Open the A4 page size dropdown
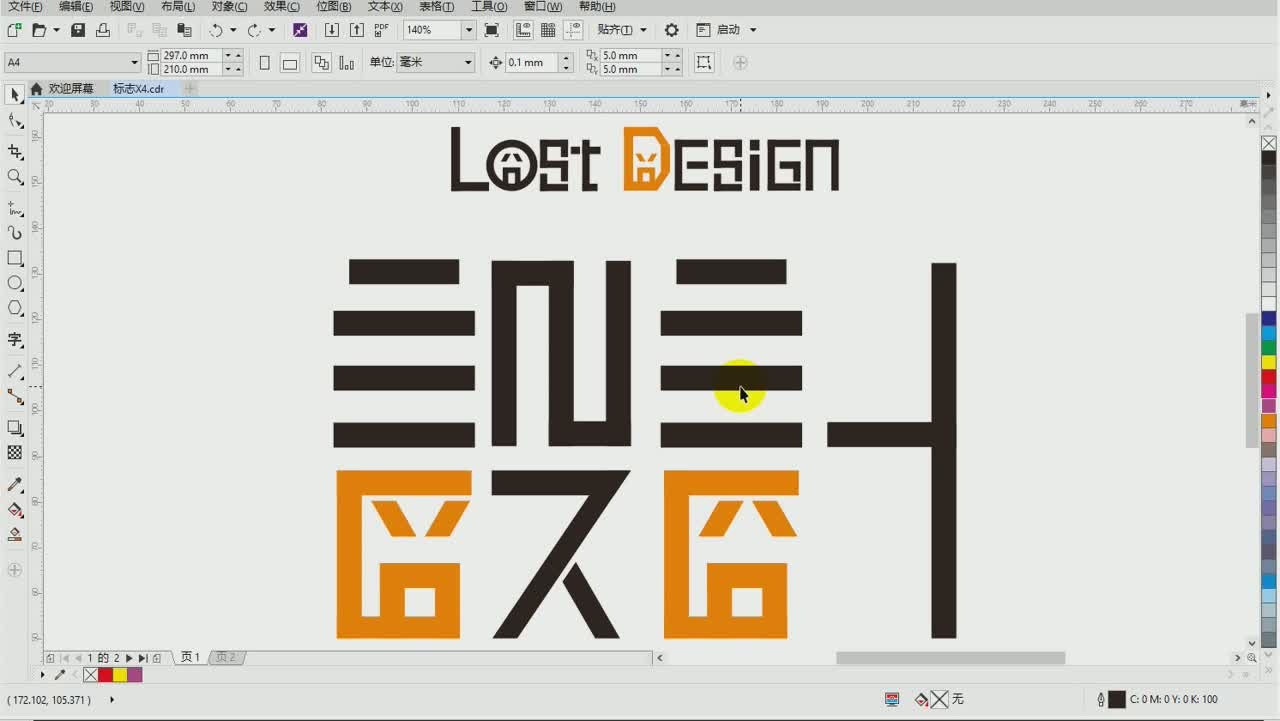1280x721 pixels. [x=134, y=62]
